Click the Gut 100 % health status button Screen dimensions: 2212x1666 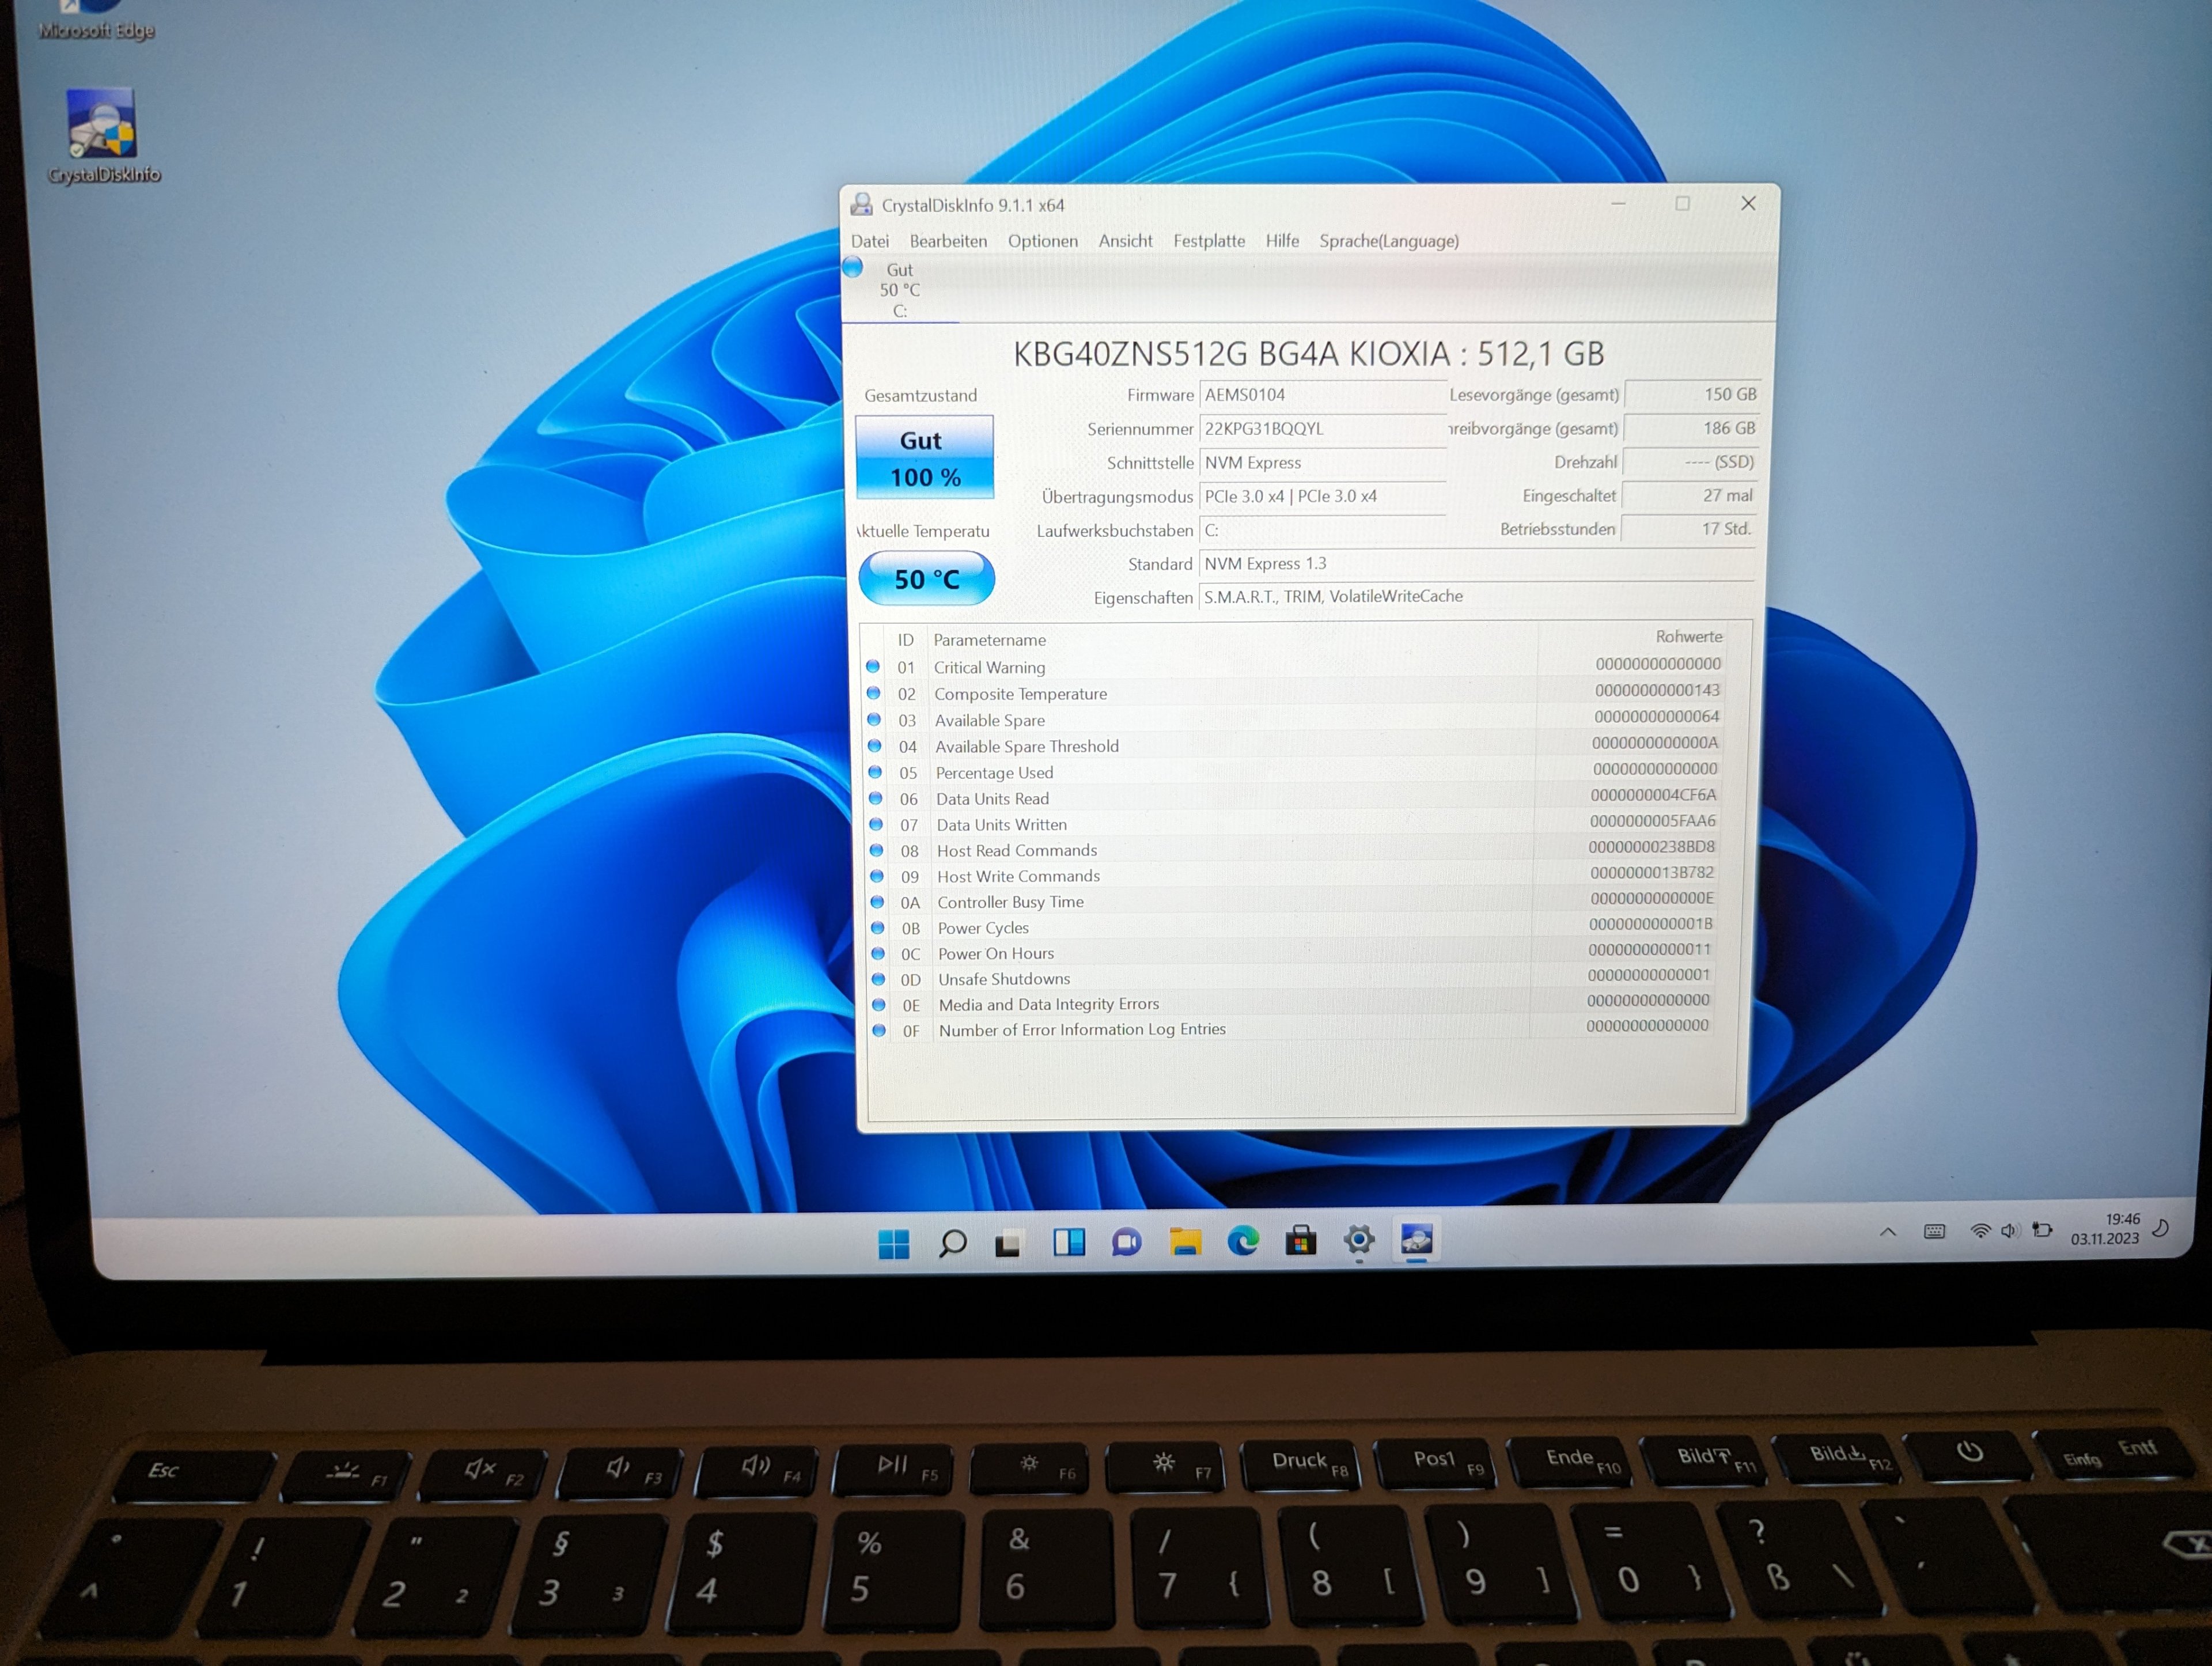(x=925, y=457)
